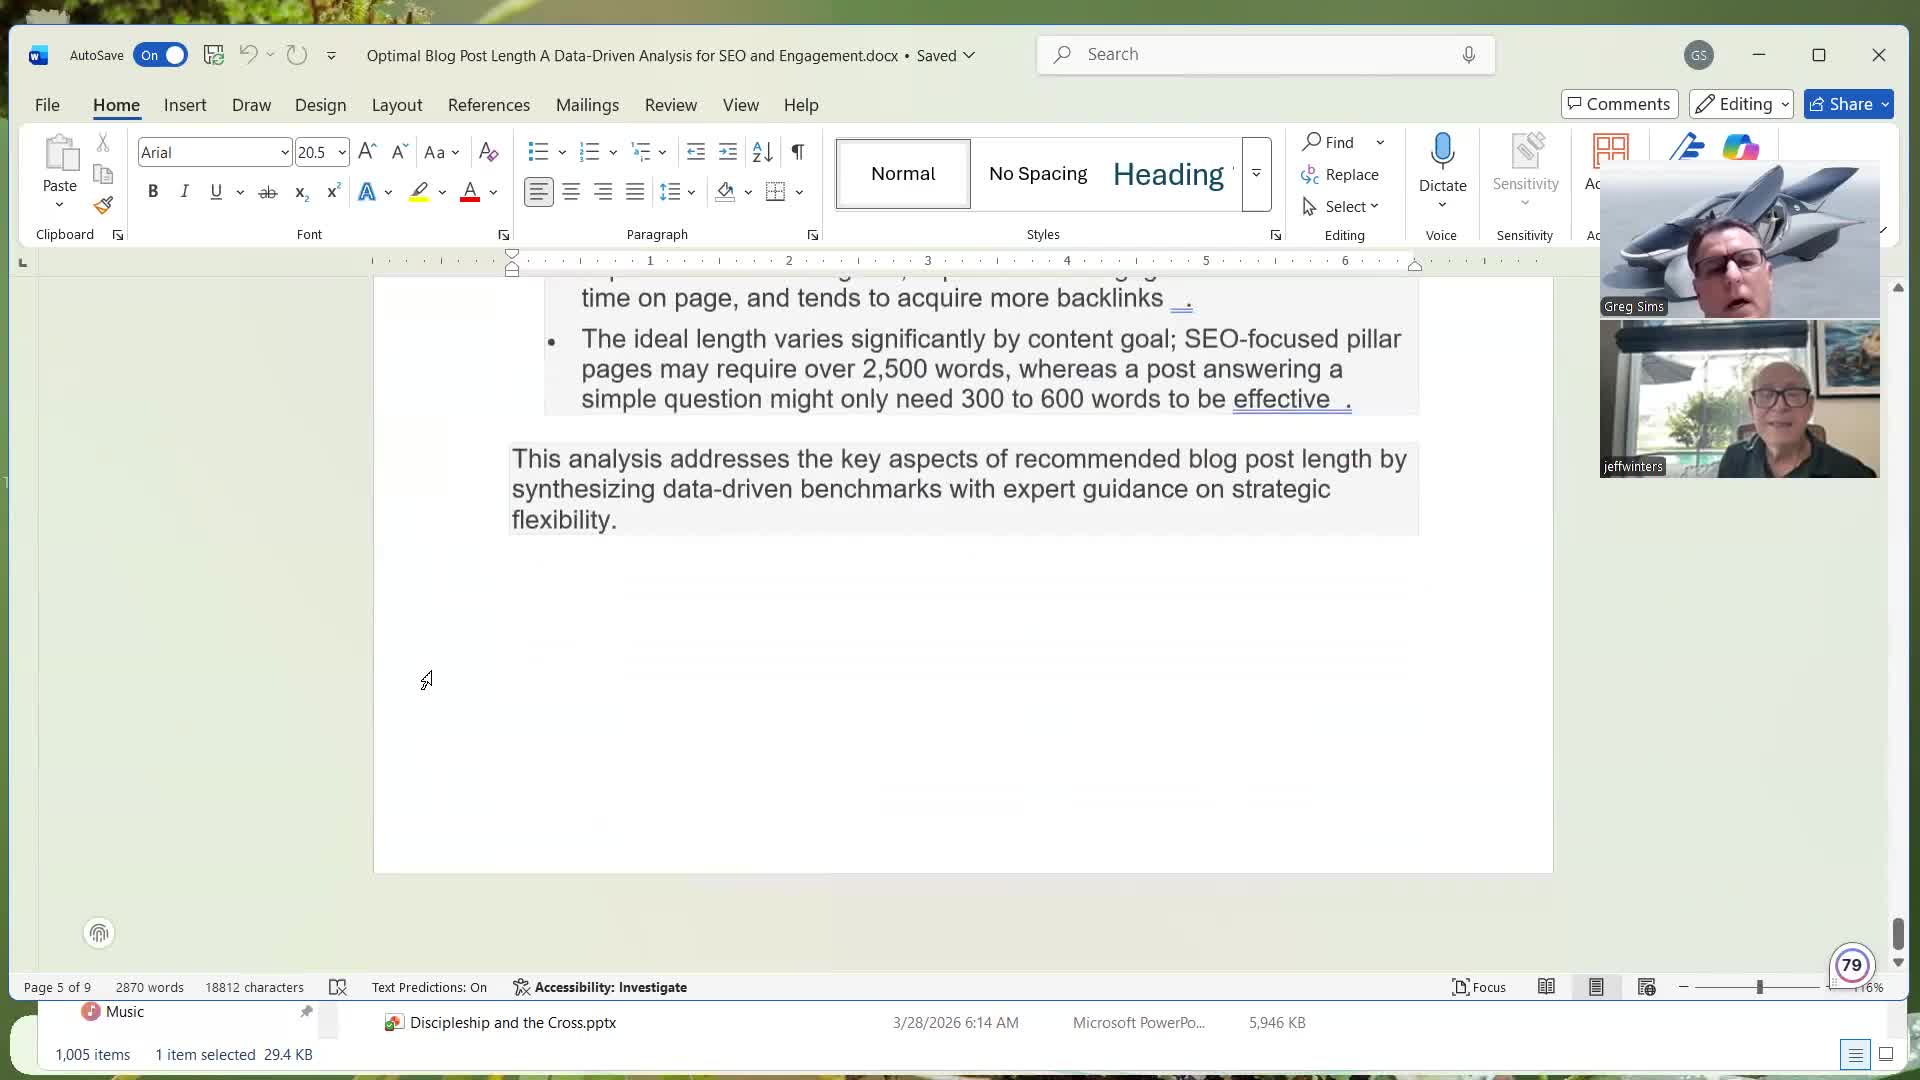
Task: Switch to Read Mode view
Action: pyautogui.click(x=1546, y=987)
